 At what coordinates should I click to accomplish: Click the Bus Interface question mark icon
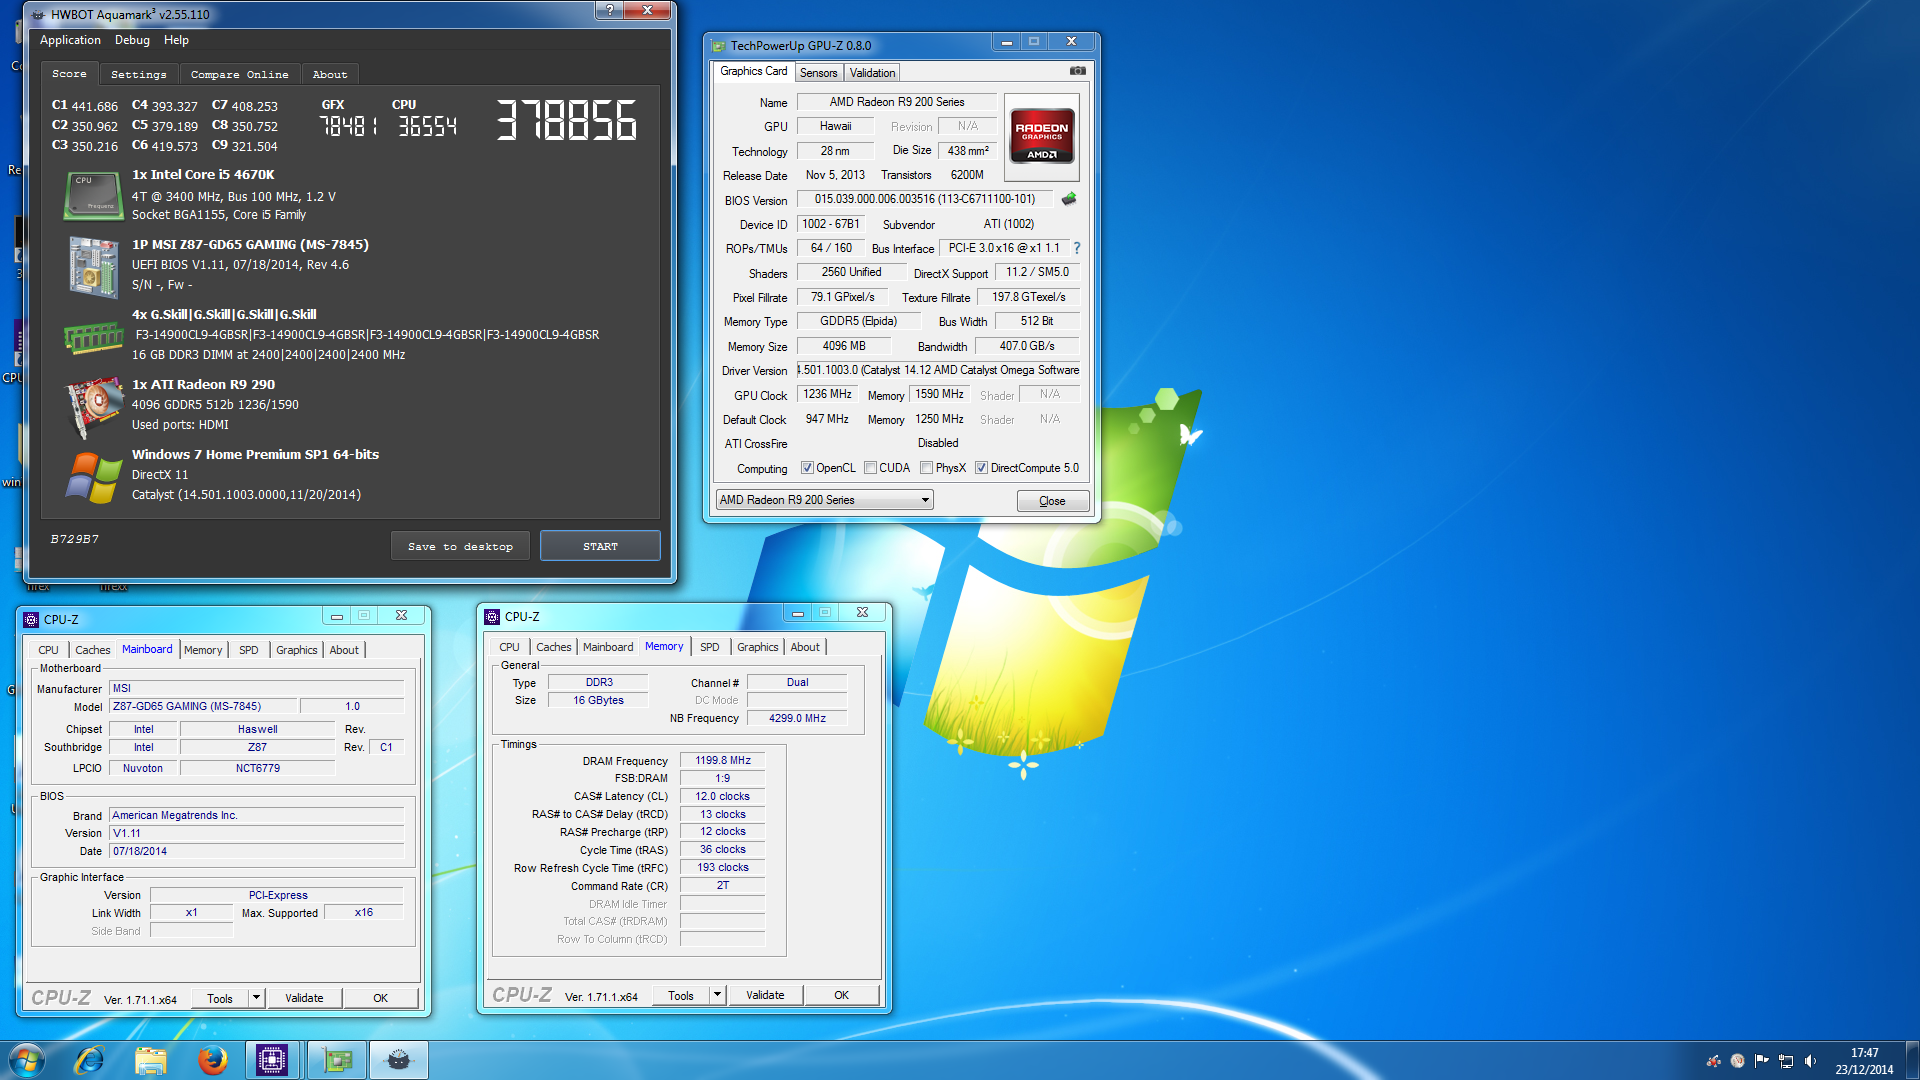(x=1077, y=248)
